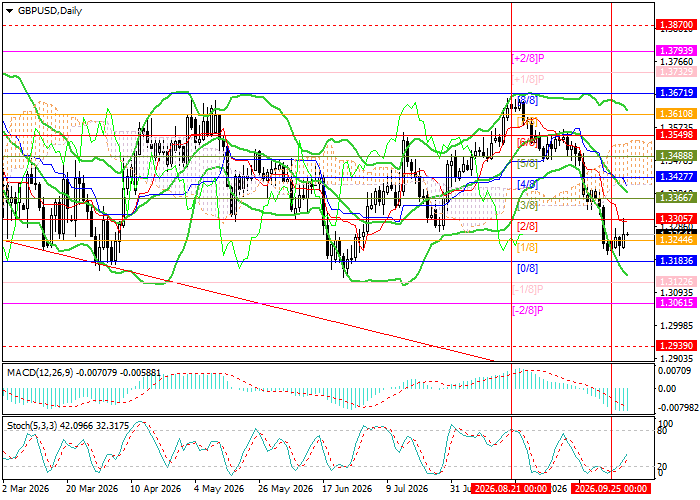700x500 pixels.
Task: Click the 20 Mar 2026 date label
Action: coord(92,489)
